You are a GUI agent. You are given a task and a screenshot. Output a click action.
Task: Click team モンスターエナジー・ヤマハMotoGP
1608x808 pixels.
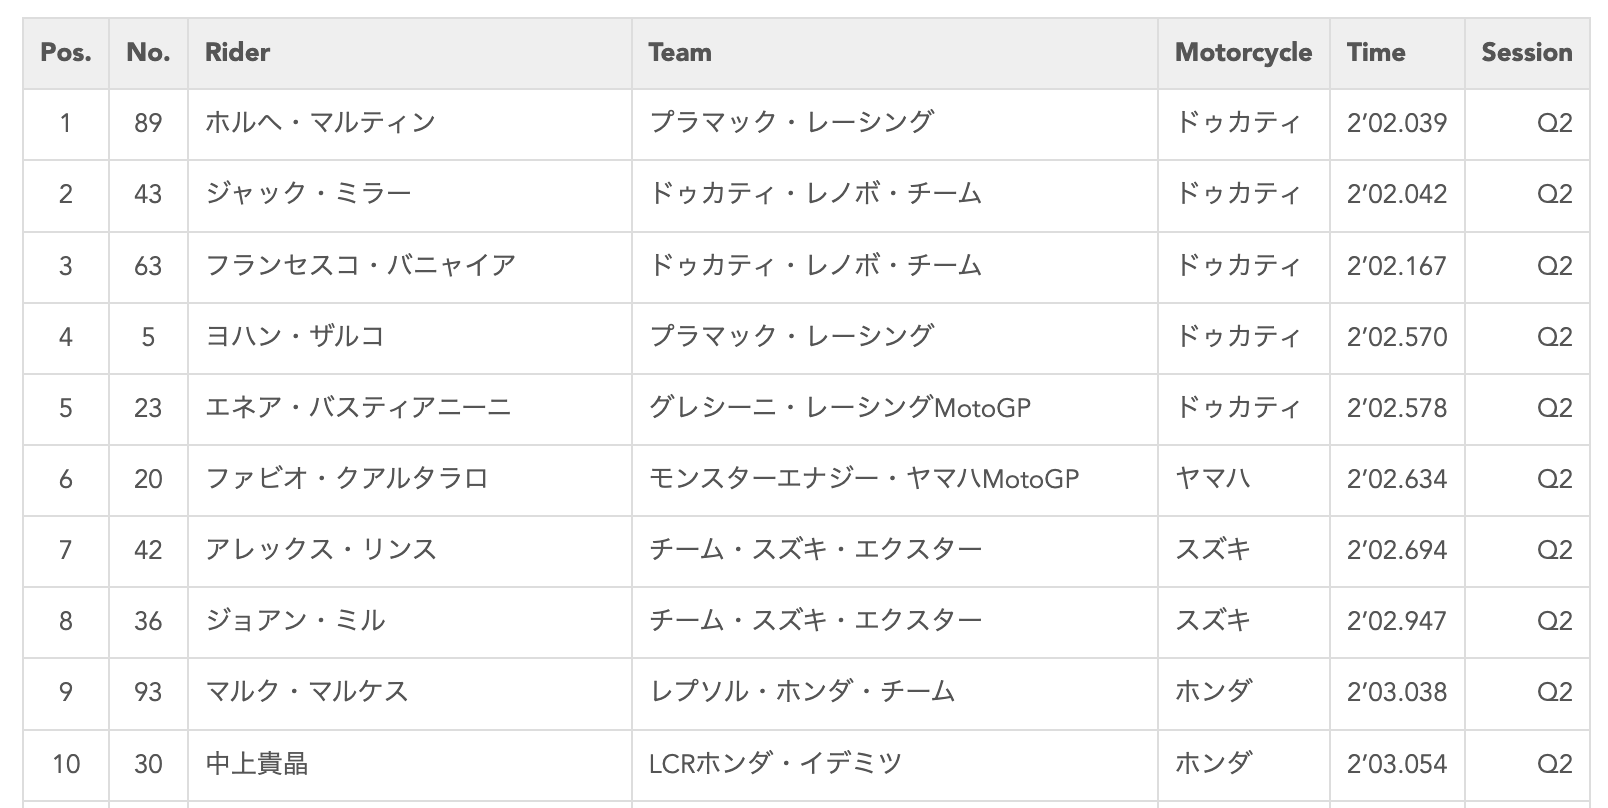point(864,479)
